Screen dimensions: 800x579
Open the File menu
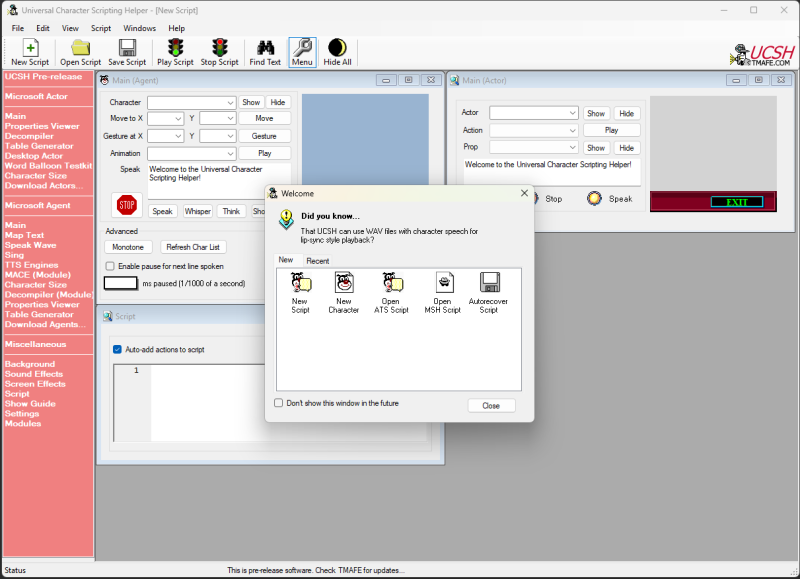coord(18,28)
